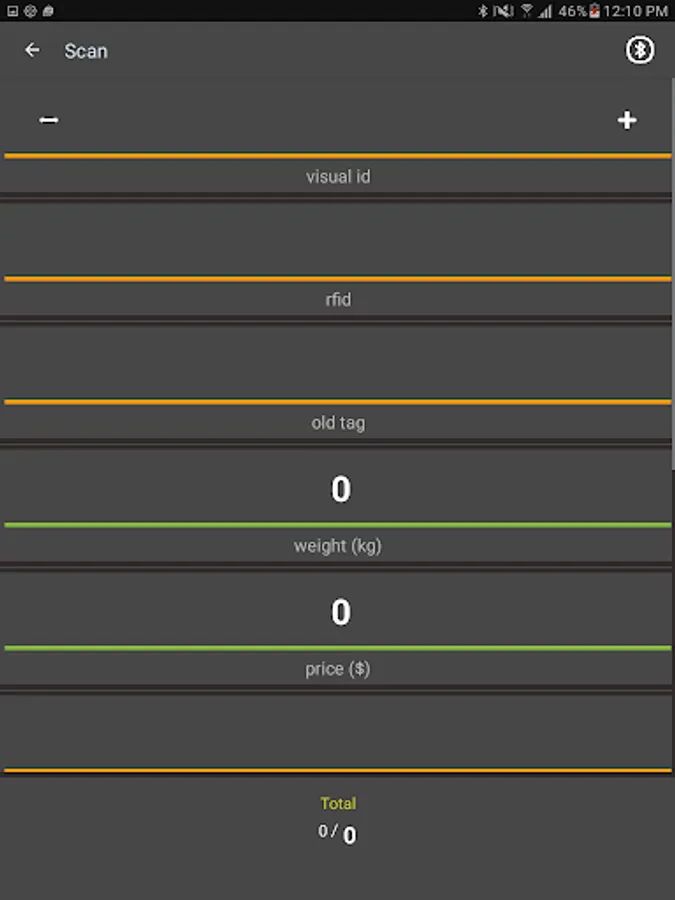The height and width of the screenshot is (900, 675).
Task: Tap the leftmost notification icon in status bar
Action: pyautogui.click(x=11, y=11)
